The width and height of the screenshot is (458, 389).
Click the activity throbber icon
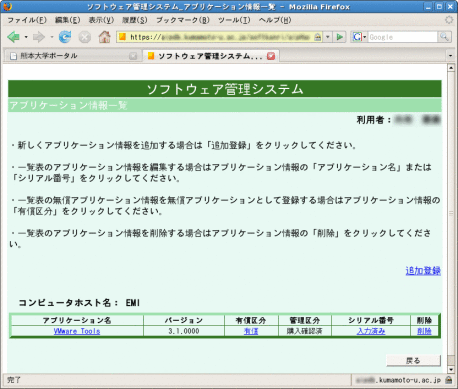coord(449,20)
